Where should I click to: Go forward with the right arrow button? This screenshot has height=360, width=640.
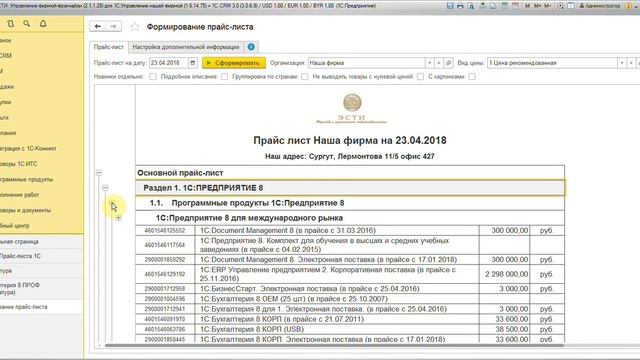[113, 27]
